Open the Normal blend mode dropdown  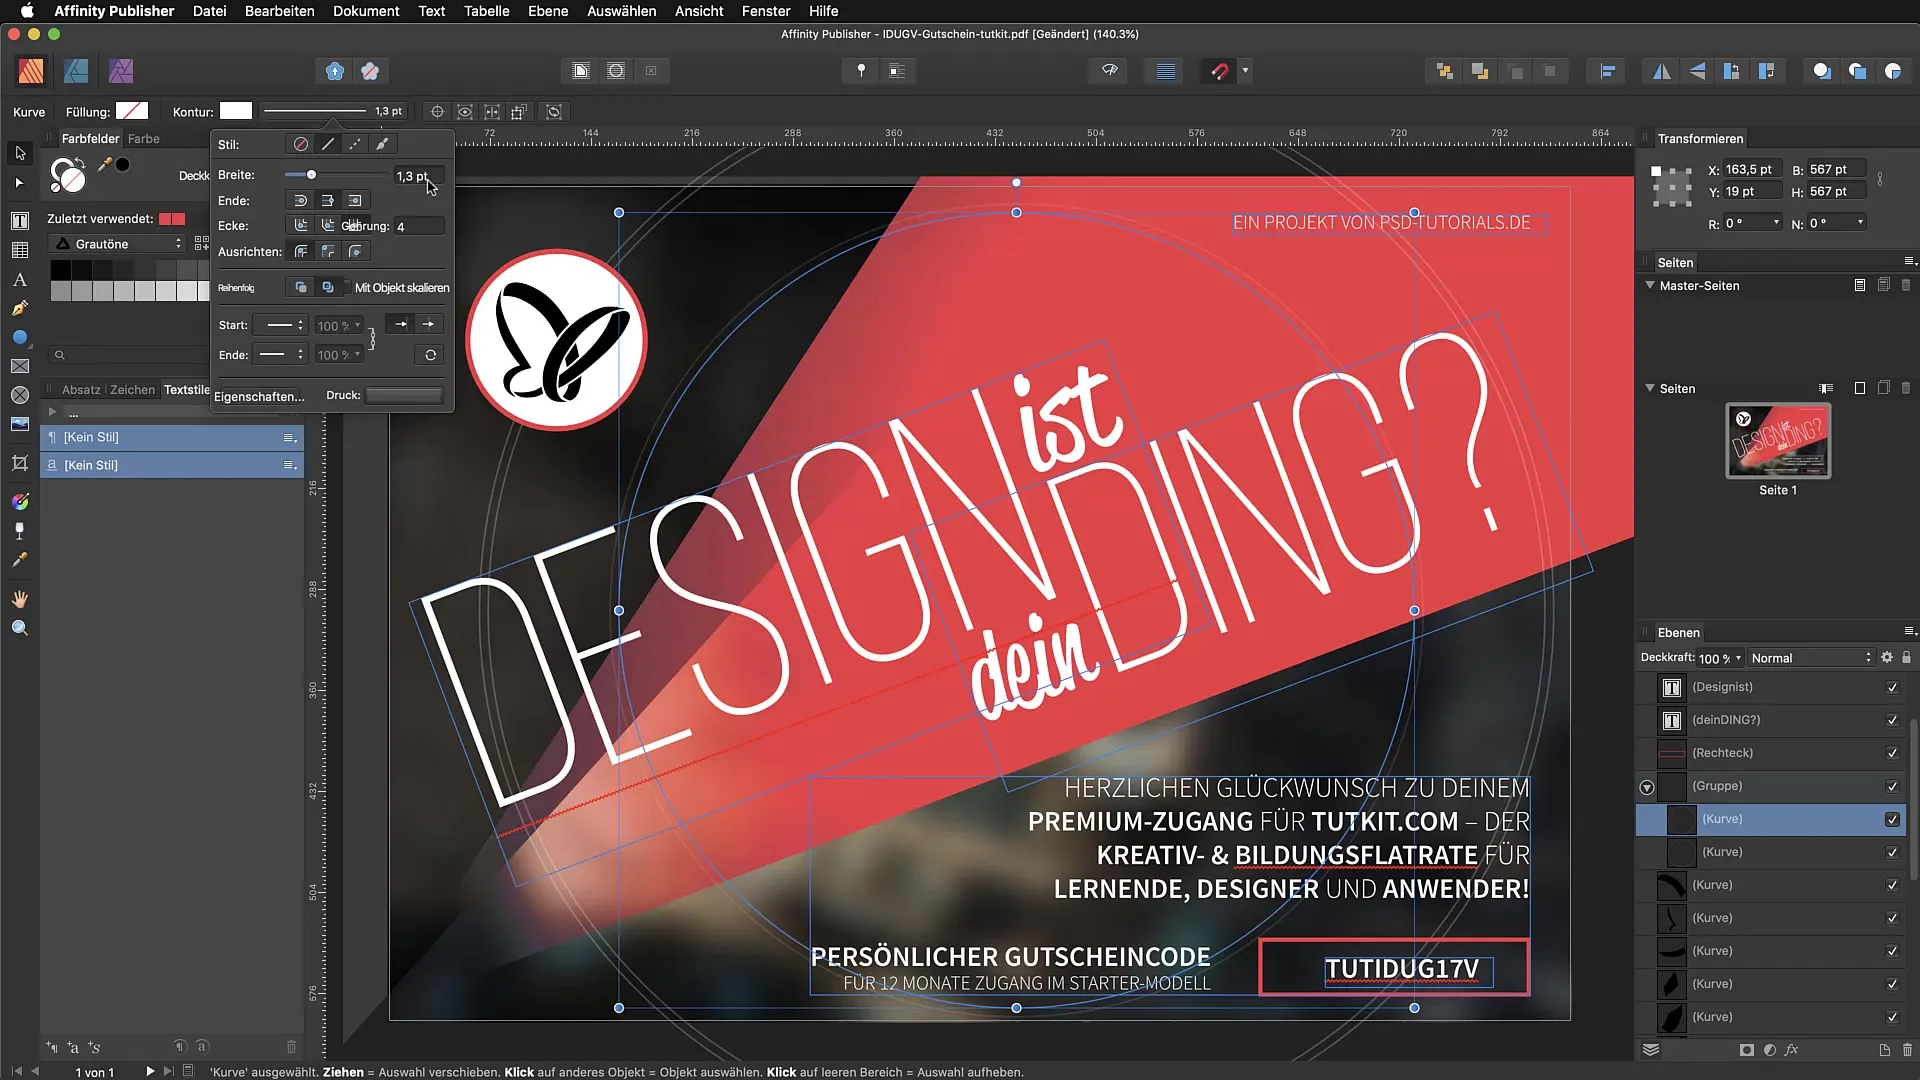[1810, 657]
